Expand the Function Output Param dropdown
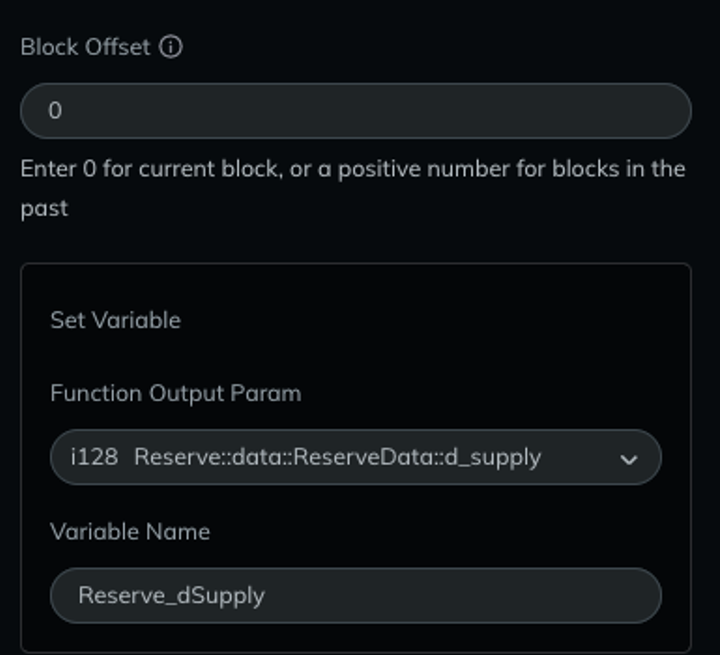 tap(356, 457)
